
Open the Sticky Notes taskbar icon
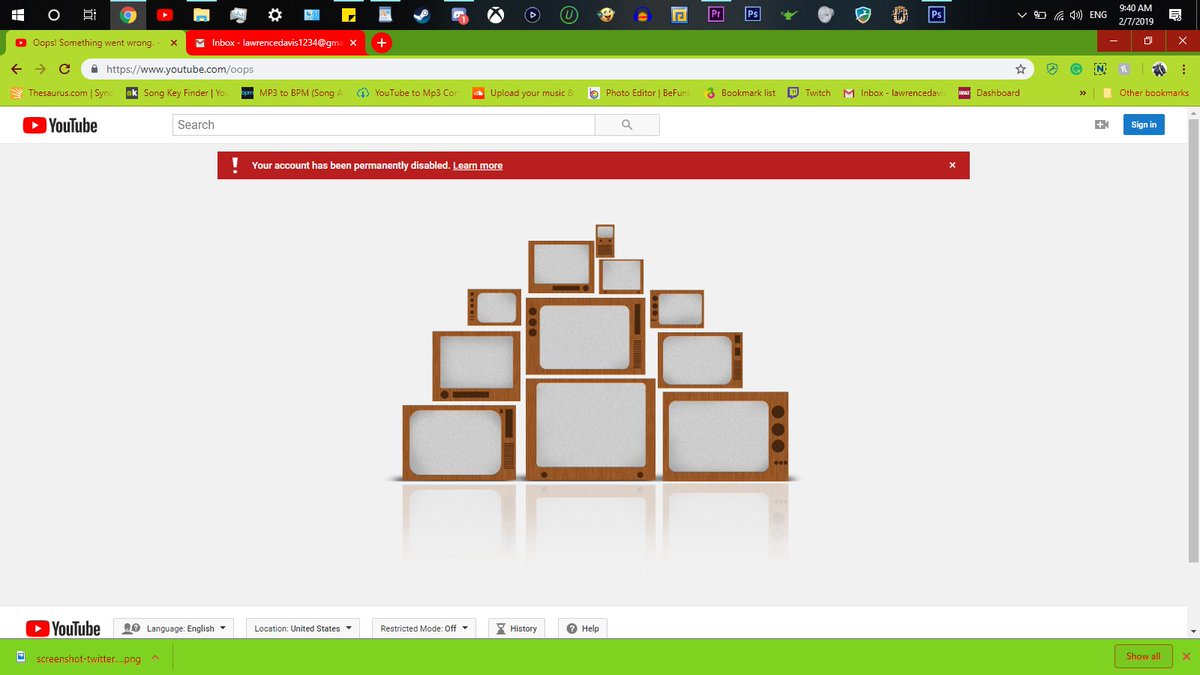(x=348, y=15)
